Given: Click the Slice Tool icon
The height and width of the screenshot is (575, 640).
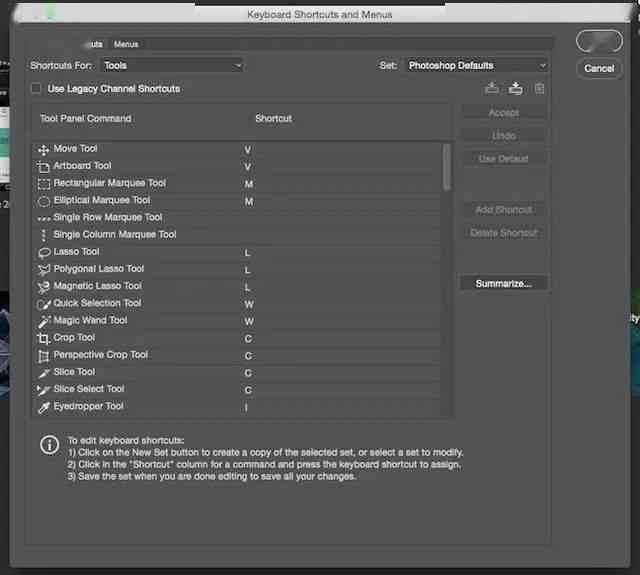Looking at the screenshot, I should pos(44,373).
